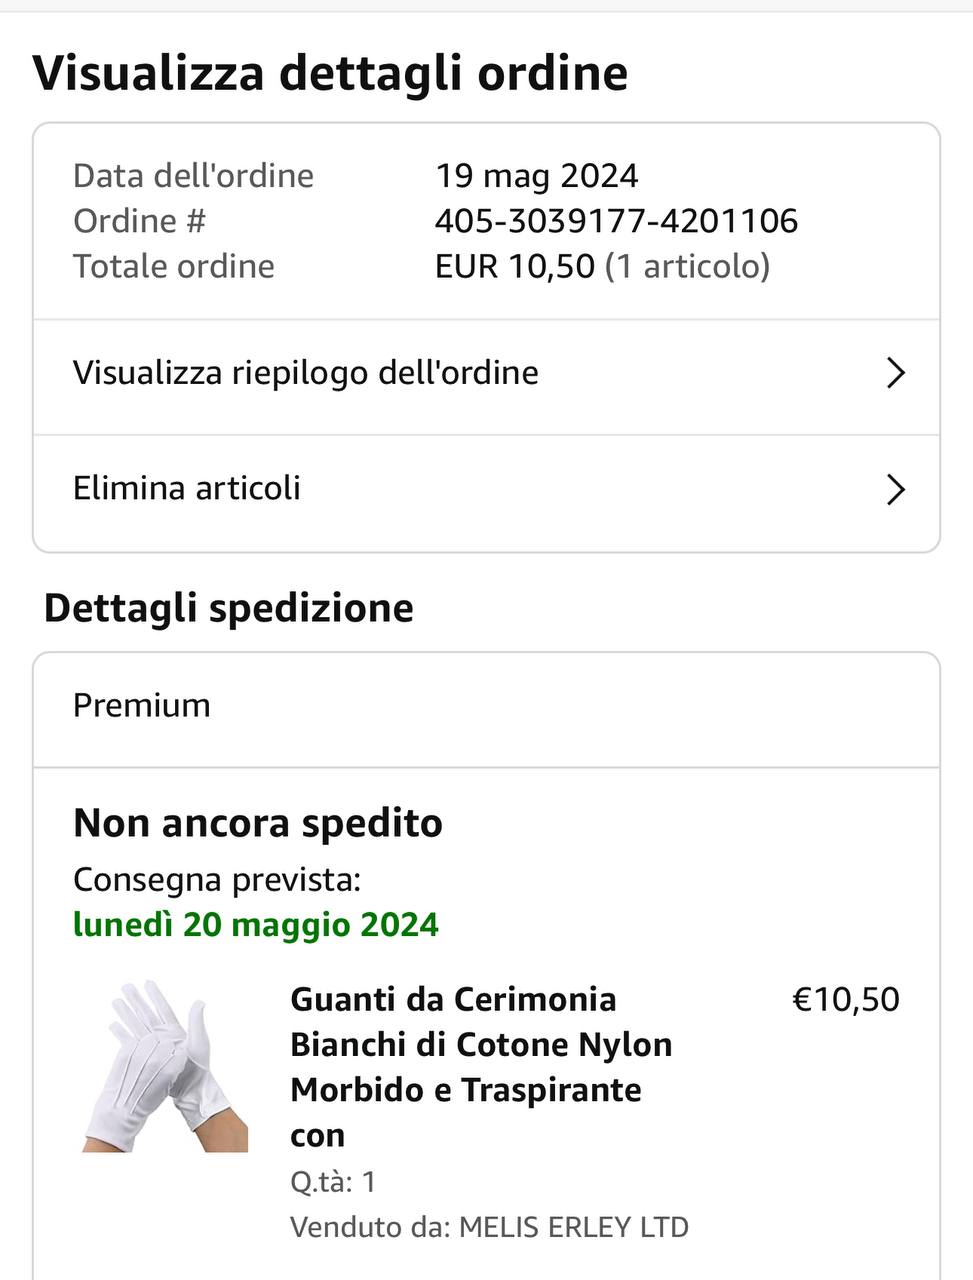Tap the Q.tà: 1 quantity text
This screenshot has height=1280, width=973.
click(333, 1182)
